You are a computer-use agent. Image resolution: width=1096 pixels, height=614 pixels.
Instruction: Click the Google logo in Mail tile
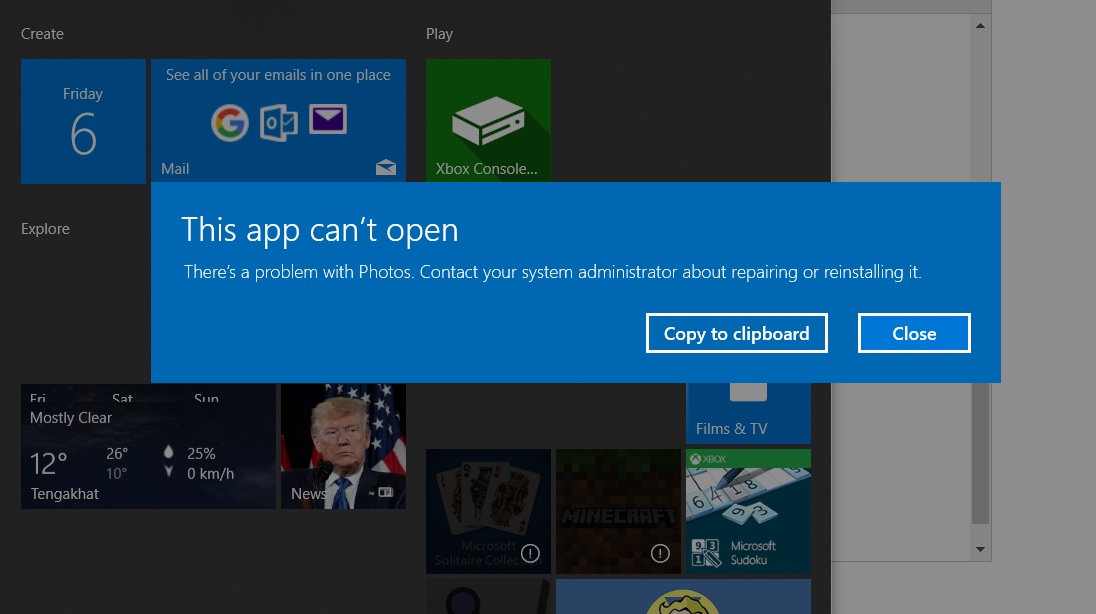(230, 123)
